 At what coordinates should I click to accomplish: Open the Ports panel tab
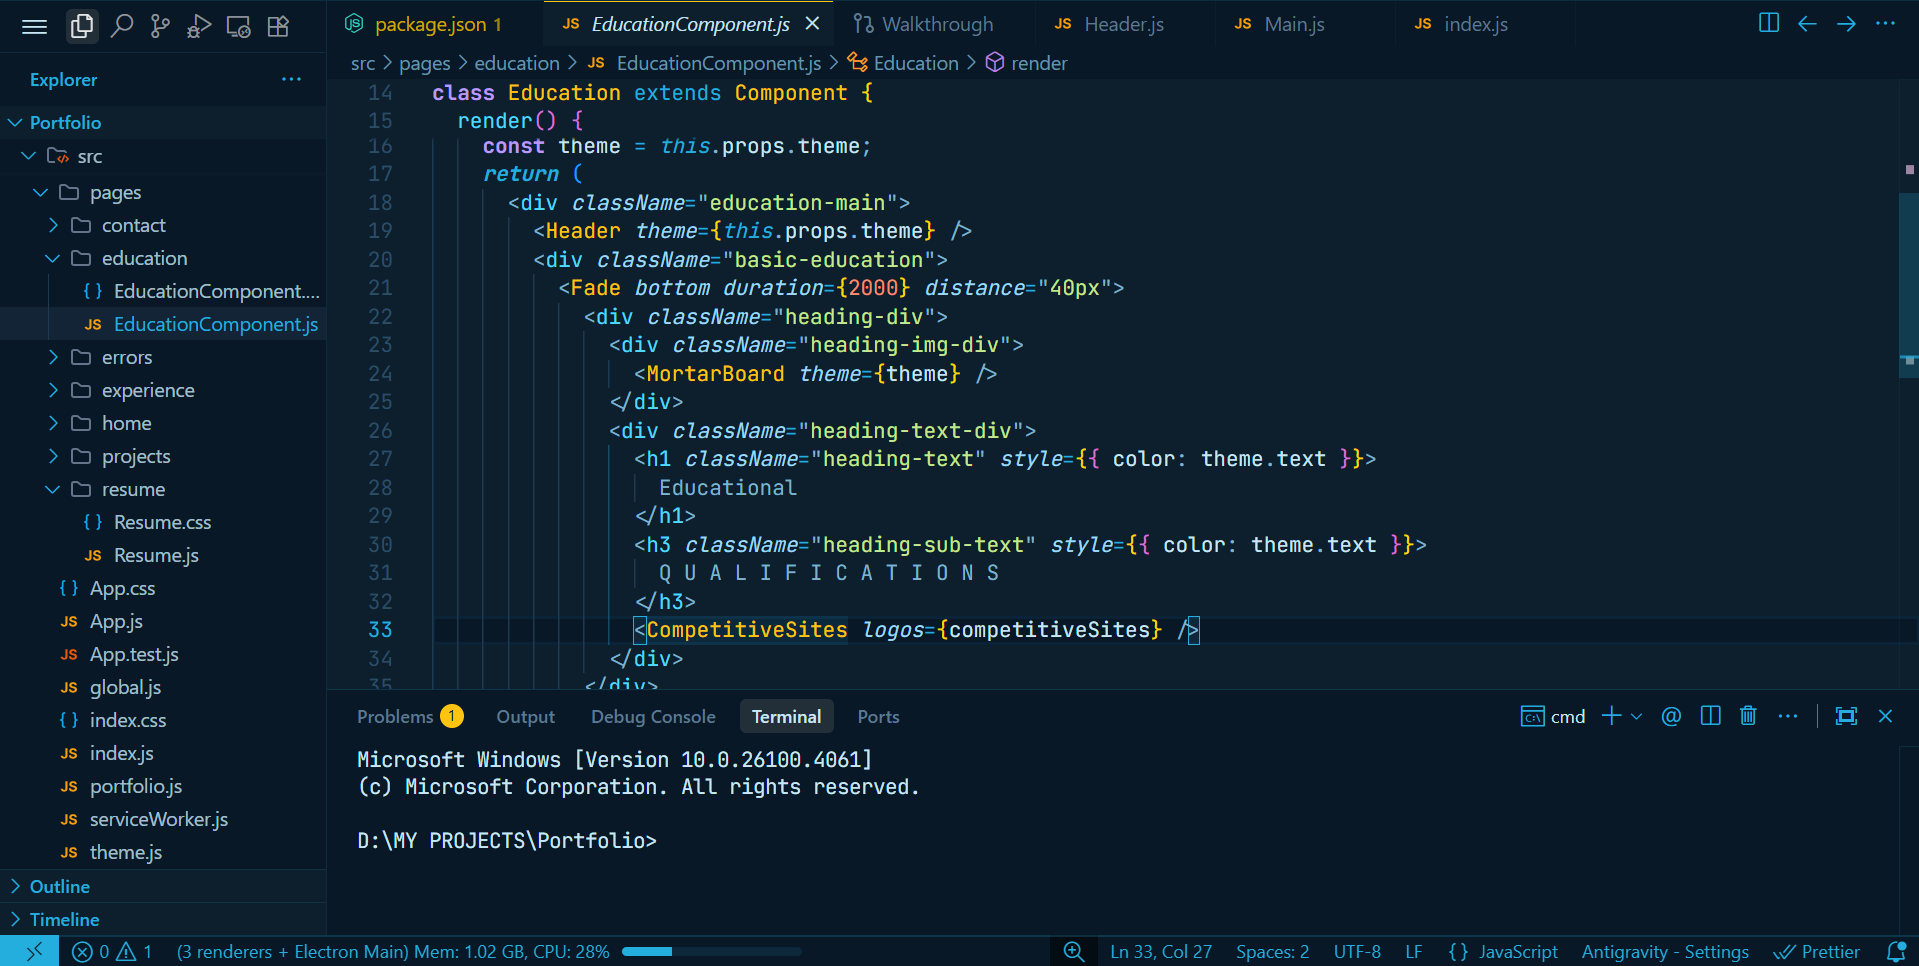878,716
